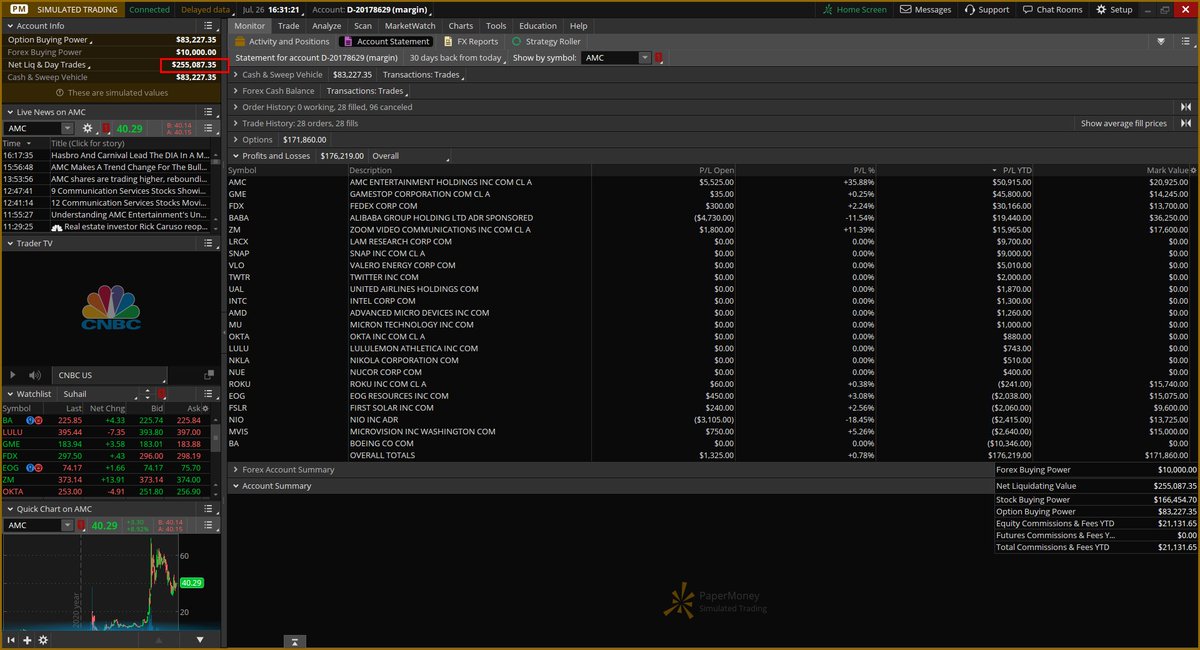Open Setup gear menu
Image resolution: width=1200 pixels, height=650 pixels.
[x=1114, y=9]
